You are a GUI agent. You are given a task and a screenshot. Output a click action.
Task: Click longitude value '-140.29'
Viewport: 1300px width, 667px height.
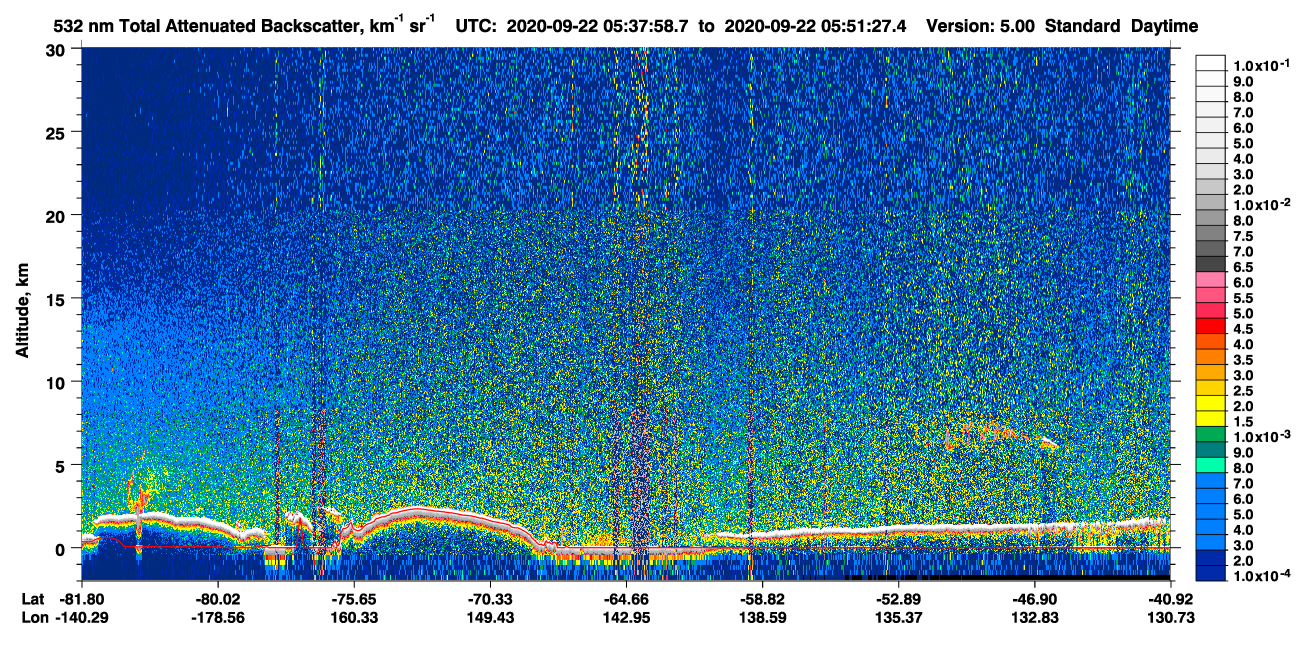(x=81, y=618)
